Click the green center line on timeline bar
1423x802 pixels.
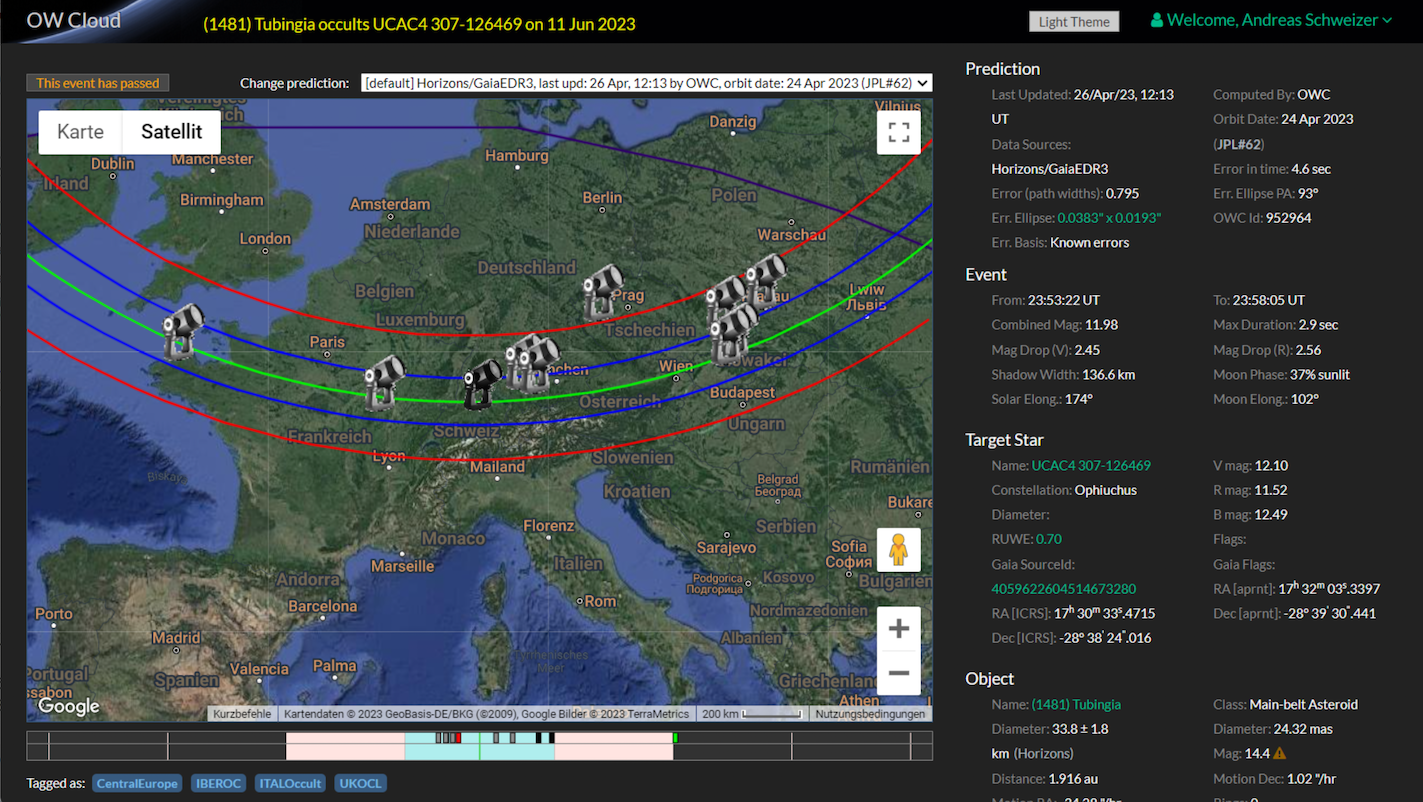[479, 746]
